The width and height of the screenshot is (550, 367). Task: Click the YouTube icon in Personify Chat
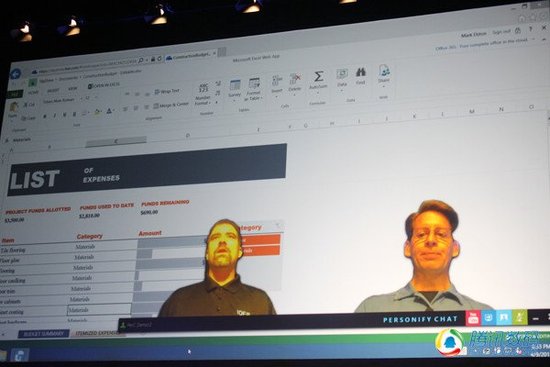coord(473,318)
